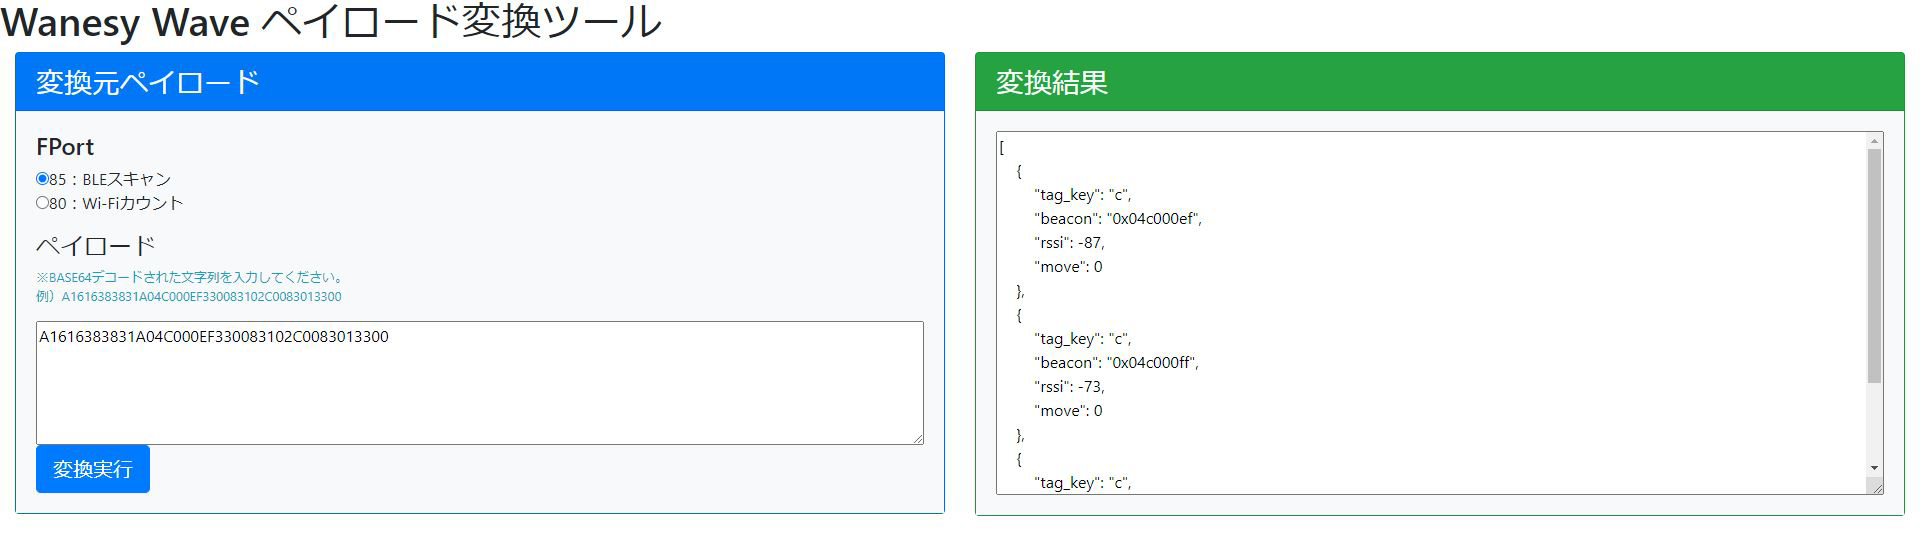Click the 変換元ペイロード panel header
Screen dimensions: 1920x544
click(480, 82)
